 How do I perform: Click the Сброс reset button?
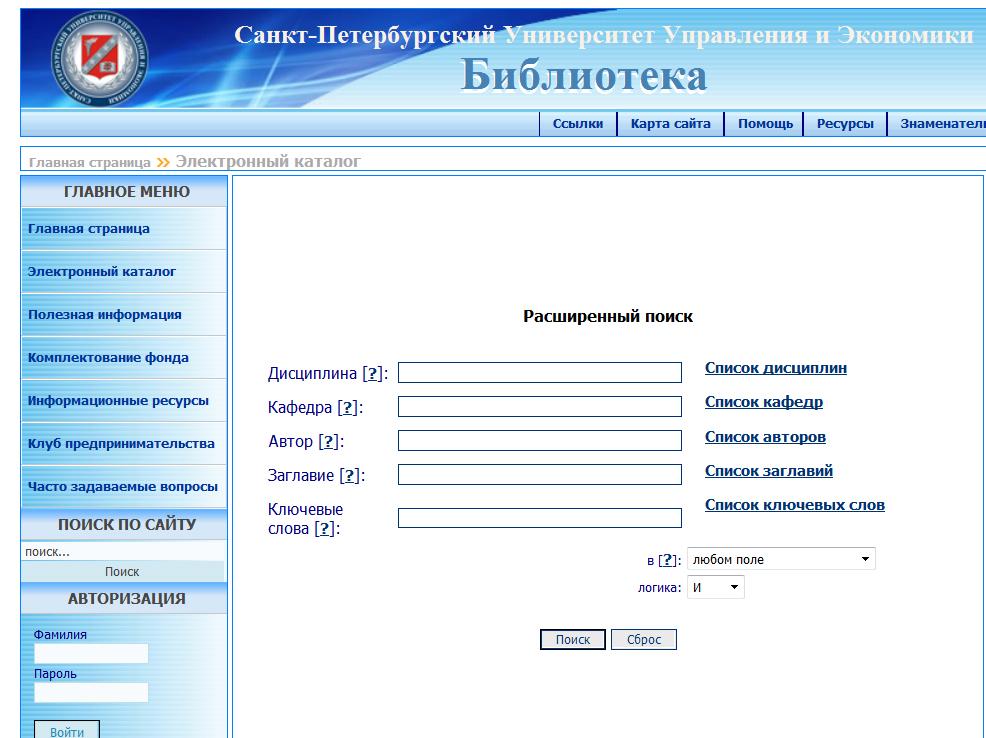tap(644, 639)
